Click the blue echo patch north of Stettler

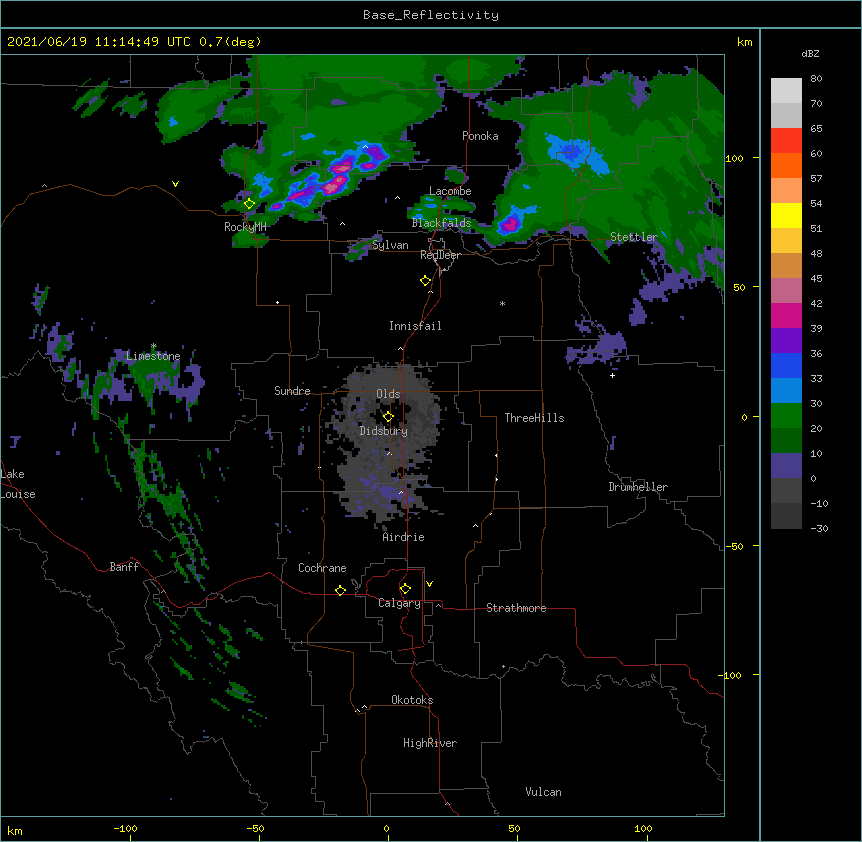click(x=576, y=152)
